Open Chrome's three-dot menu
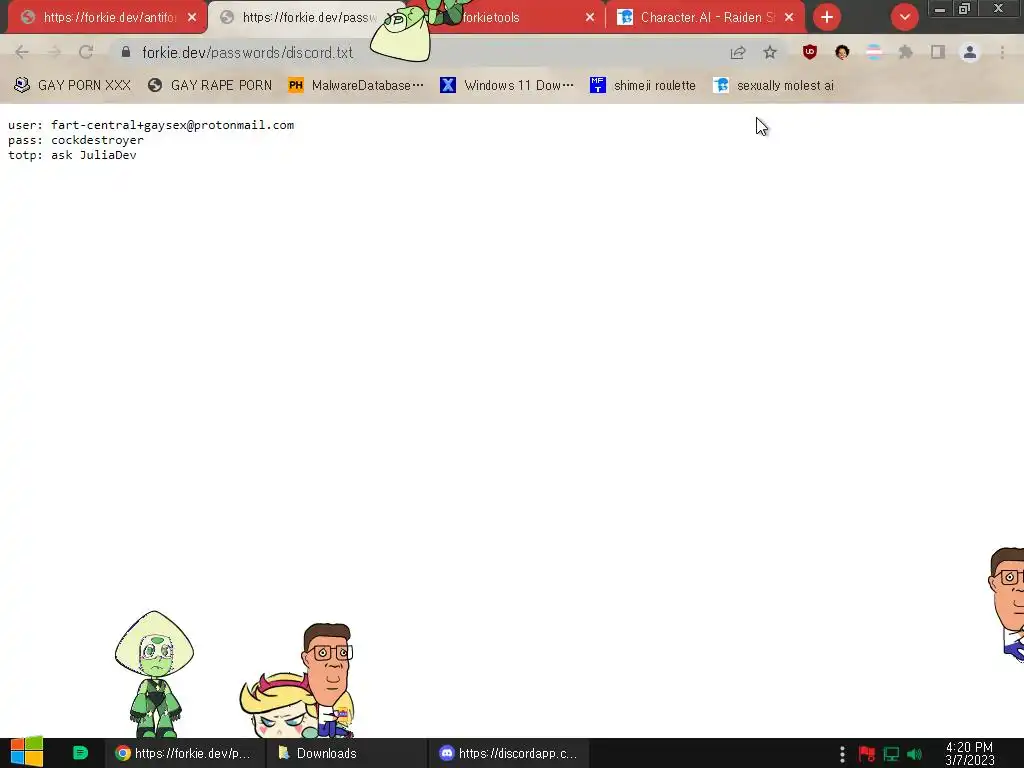This screenshot has width=1024, height=768. coord(1002,52)
